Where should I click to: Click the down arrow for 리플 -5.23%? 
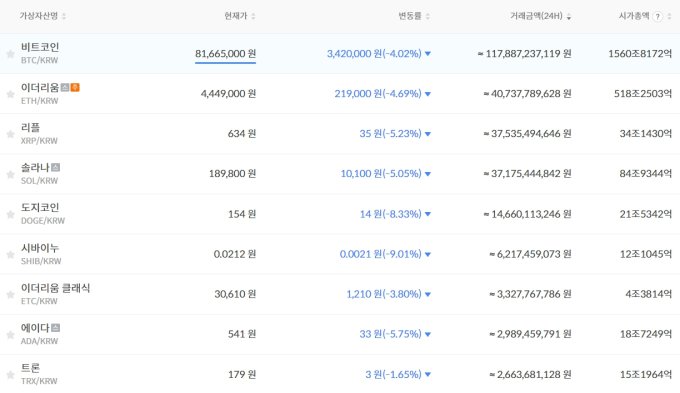coord(428,134)
